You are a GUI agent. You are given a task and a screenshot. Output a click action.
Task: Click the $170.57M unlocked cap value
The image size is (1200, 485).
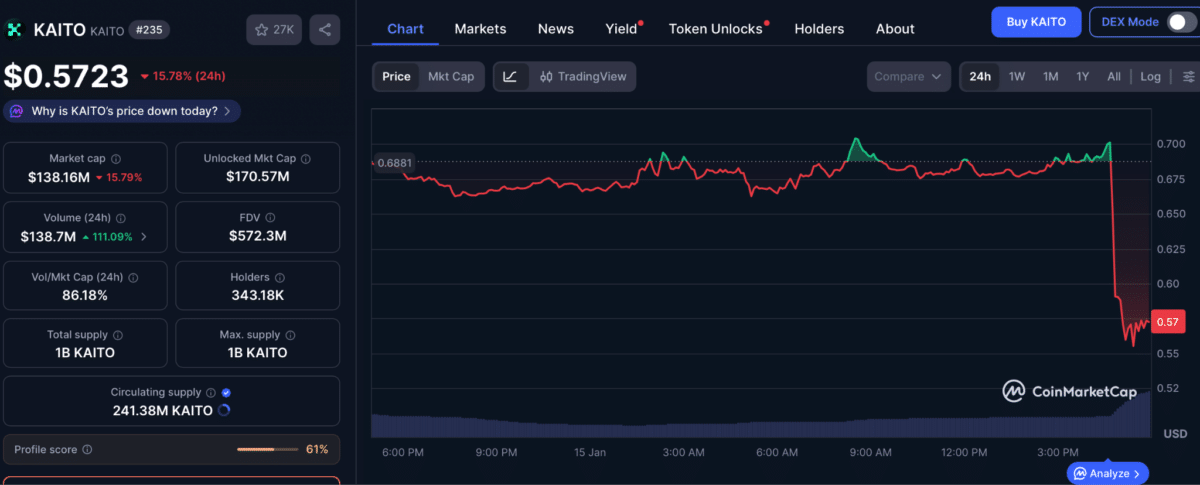click(257, 177)
